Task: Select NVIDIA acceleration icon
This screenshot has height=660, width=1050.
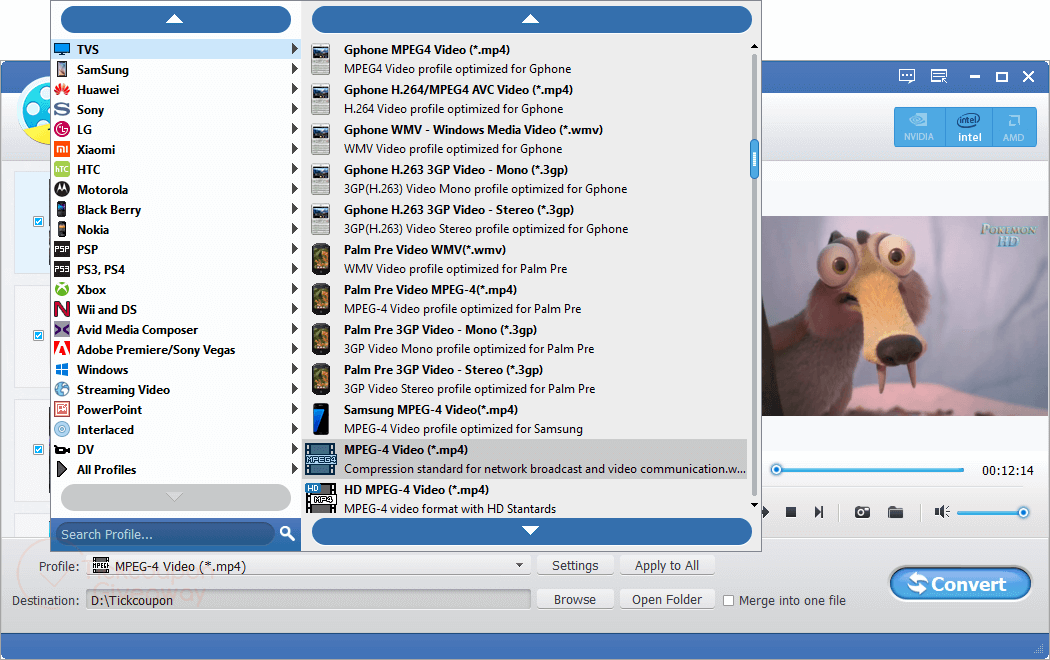Action: (x=919, y=127)
